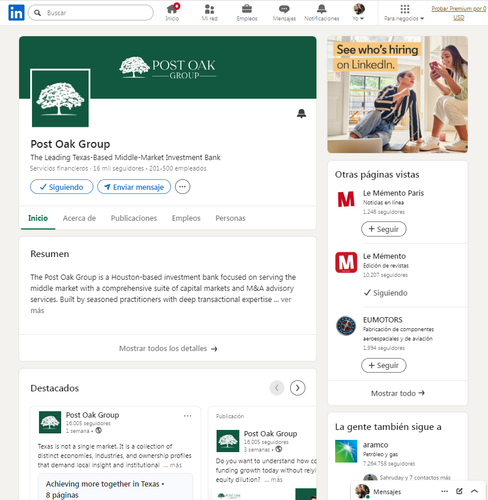The width and height of the screenshot is (488, 500).
Task: Switch to Acerca de tab
Action: tap(79, 218)
